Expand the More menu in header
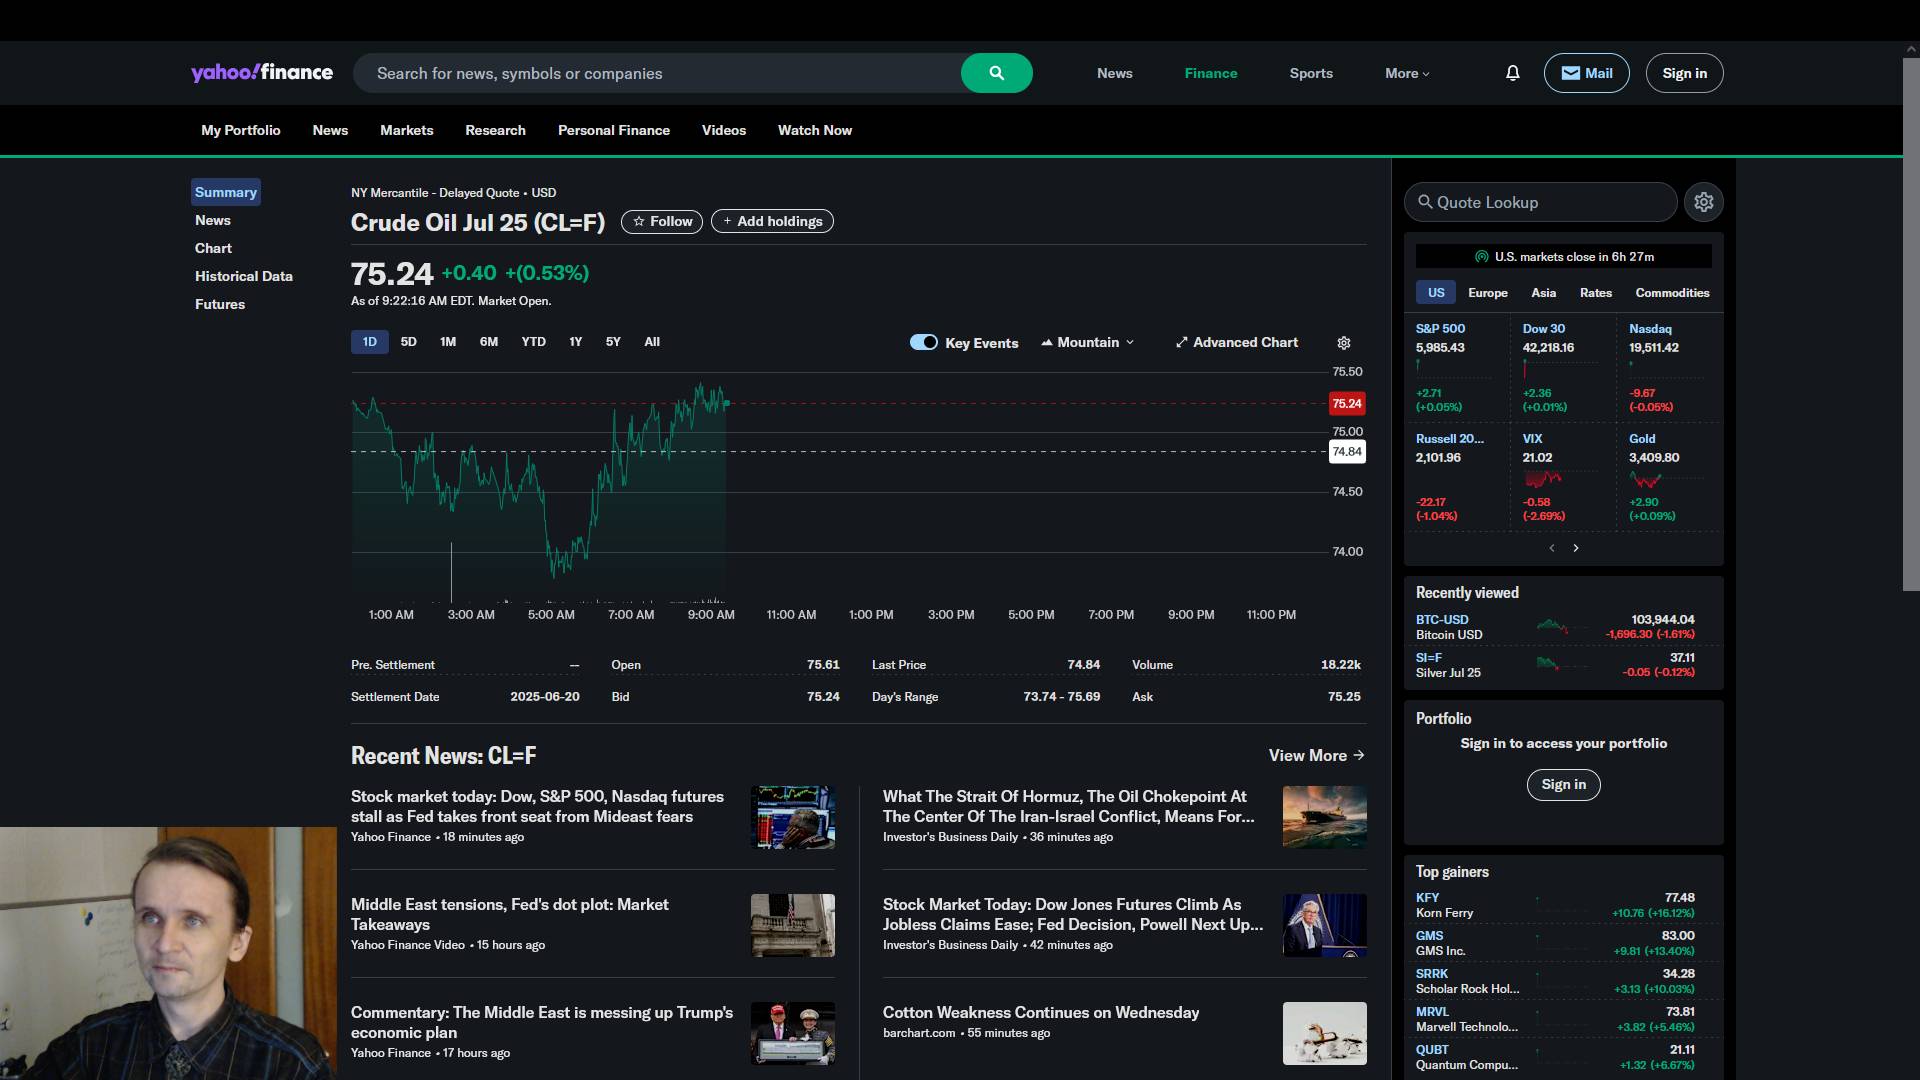 [1407, 73]
